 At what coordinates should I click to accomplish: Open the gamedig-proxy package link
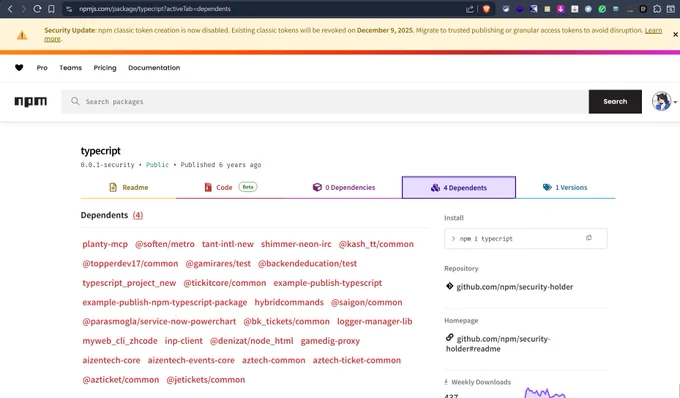pos(330,341)
